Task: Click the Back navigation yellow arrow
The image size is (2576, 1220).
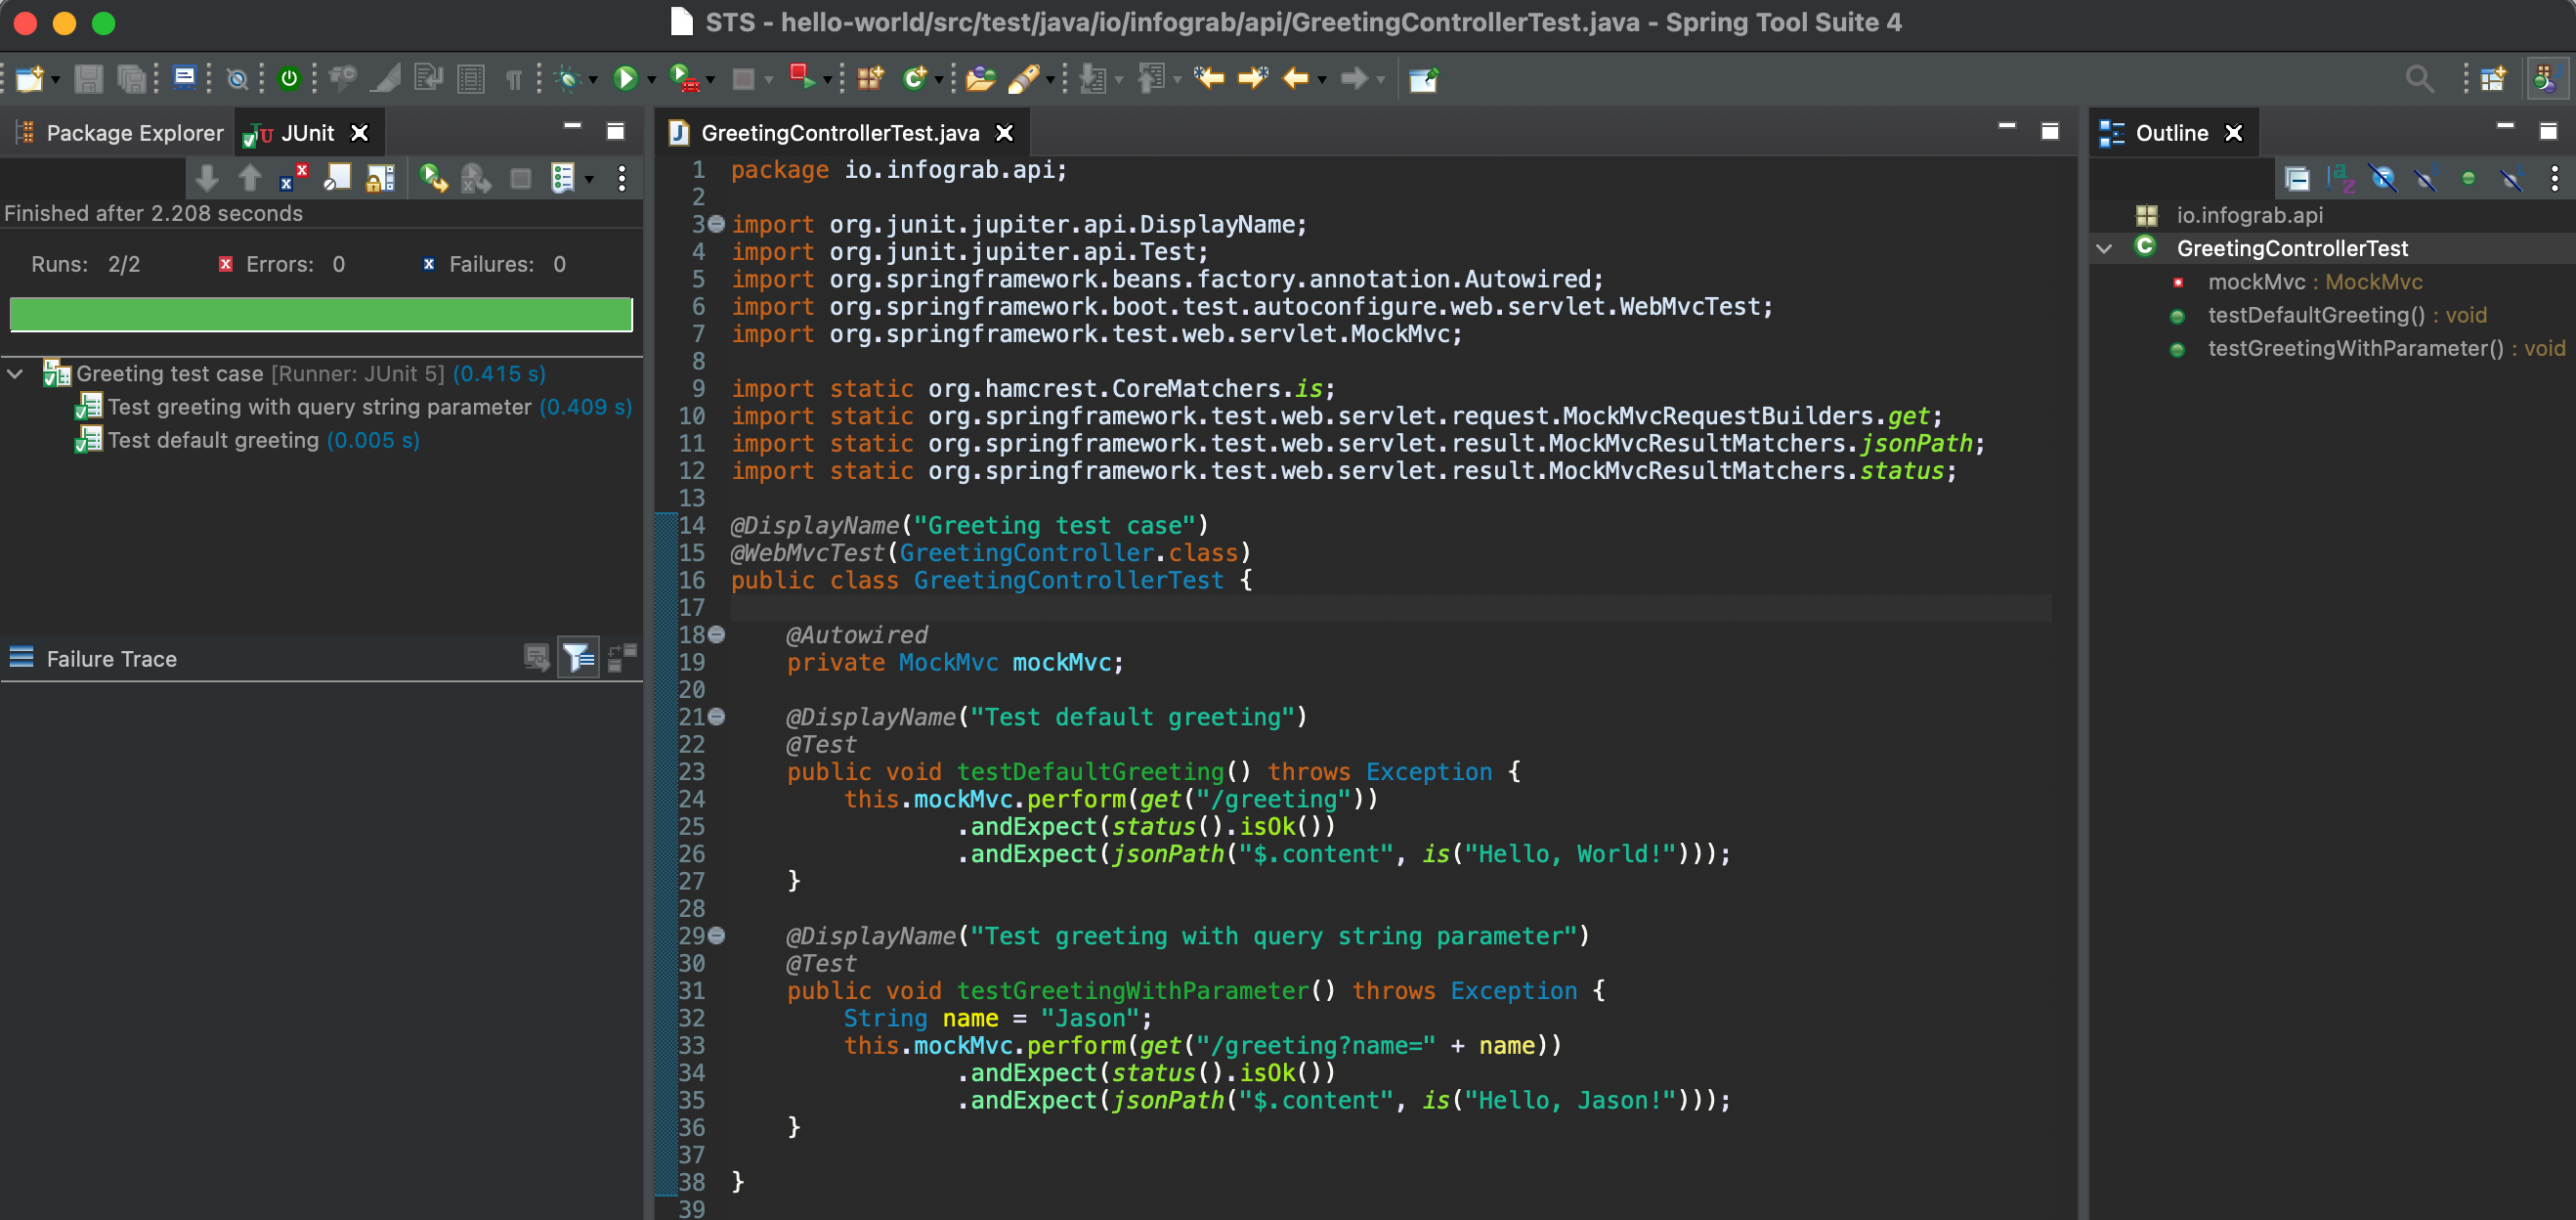Action: point(1295,78)
